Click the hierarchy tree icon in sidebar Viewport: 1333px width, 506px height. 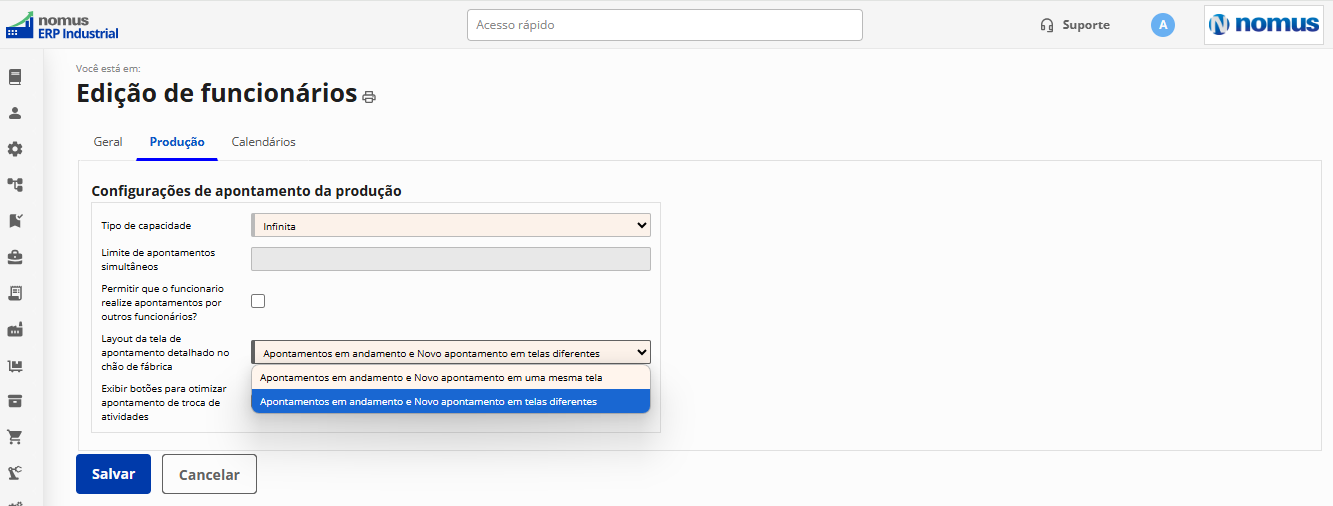15,185
